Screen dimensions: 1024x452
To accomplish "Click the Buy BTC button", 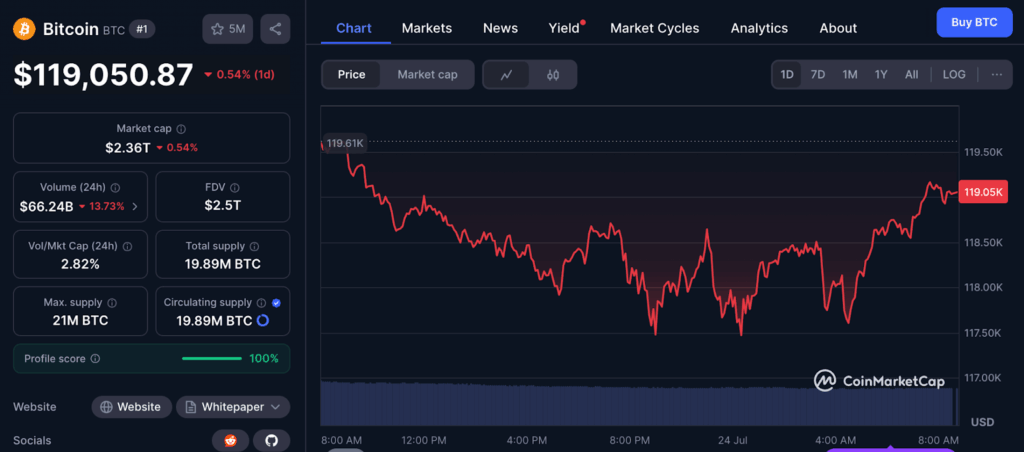I will pyautogui.click(x=973, y=22).
